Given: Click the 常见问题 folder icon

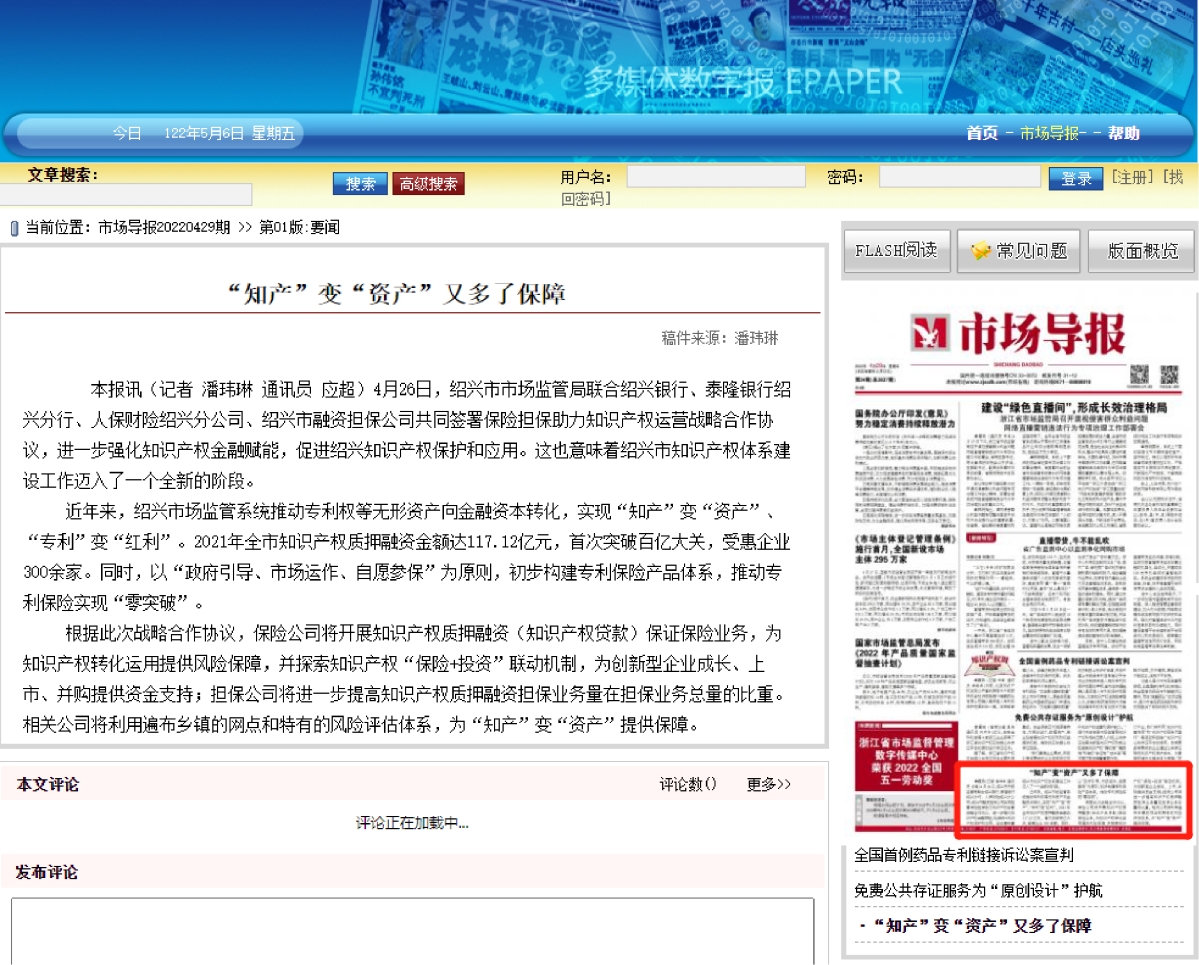Looking at the screenshot, I should [980, 251].
